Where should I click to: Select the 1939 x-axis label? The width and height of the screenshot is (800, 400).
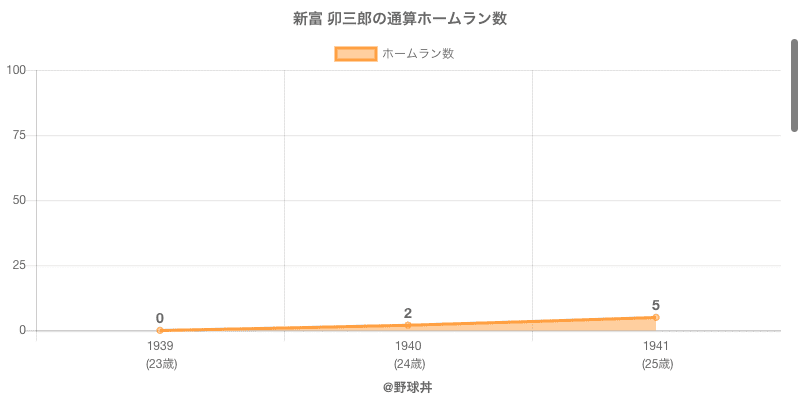click(160, 346)
